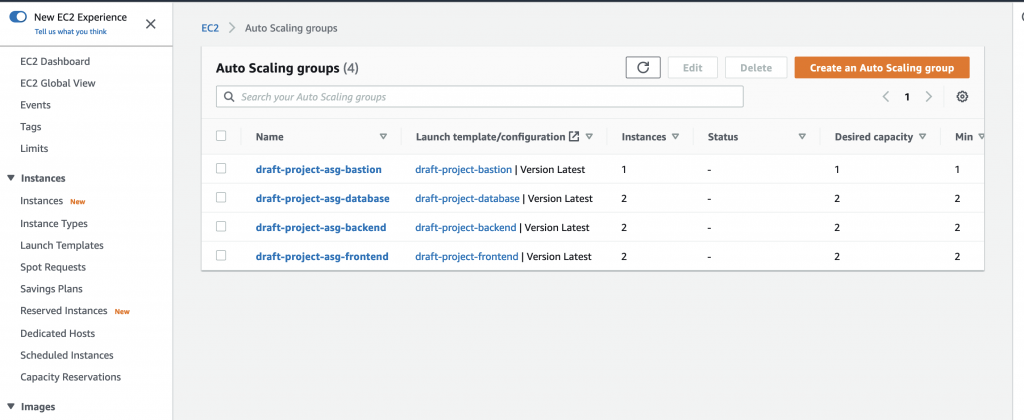Click Tell us what you think link

pos(71,31)
